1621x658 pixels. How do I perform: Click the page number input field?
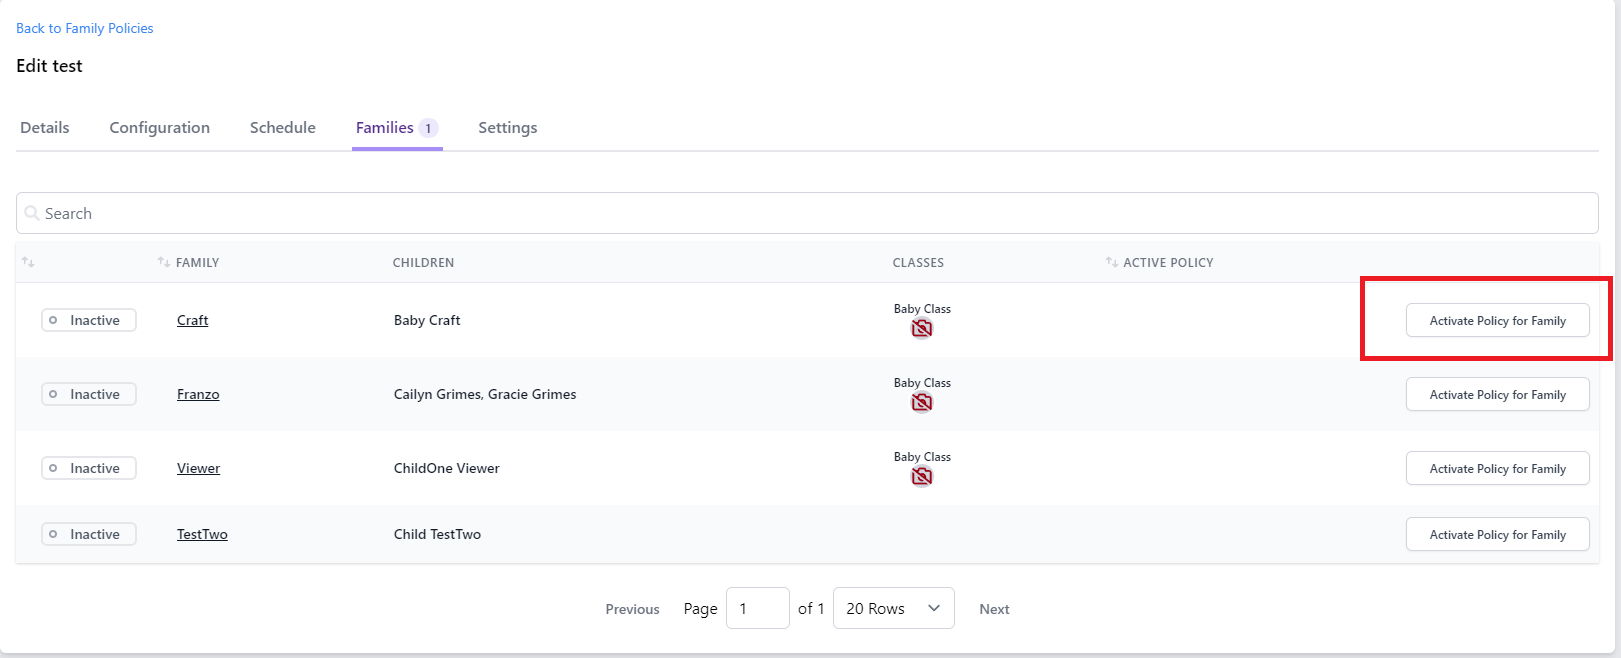coord(758,608)
